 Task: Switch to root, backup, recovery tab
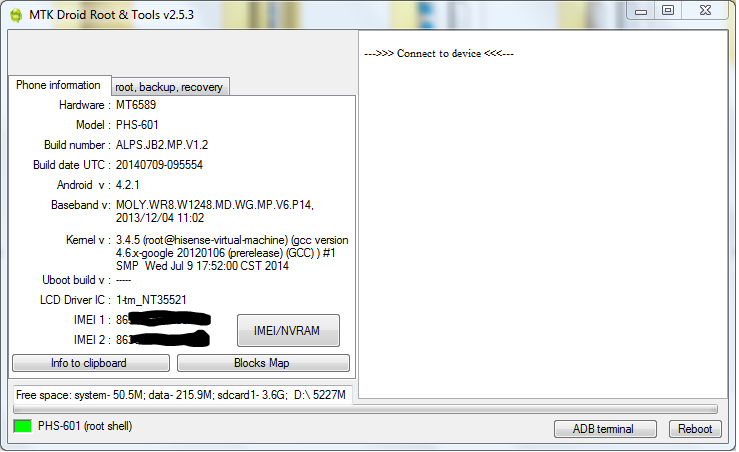click(x=169, y=87)
